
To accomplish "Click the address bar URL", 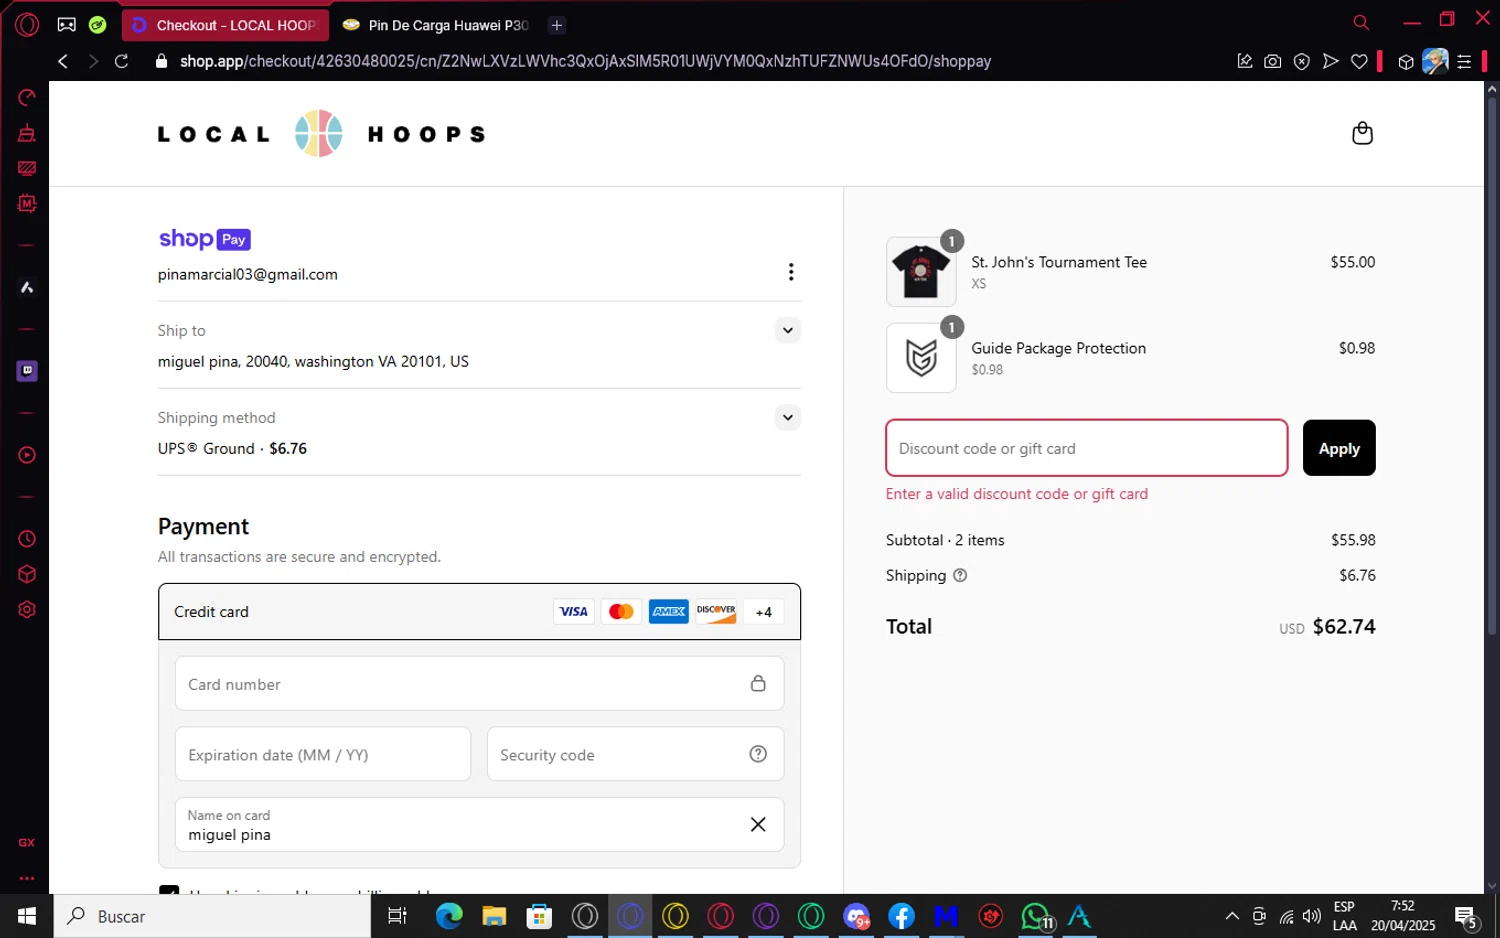I will pyautogui.click(x=585, y=61).
